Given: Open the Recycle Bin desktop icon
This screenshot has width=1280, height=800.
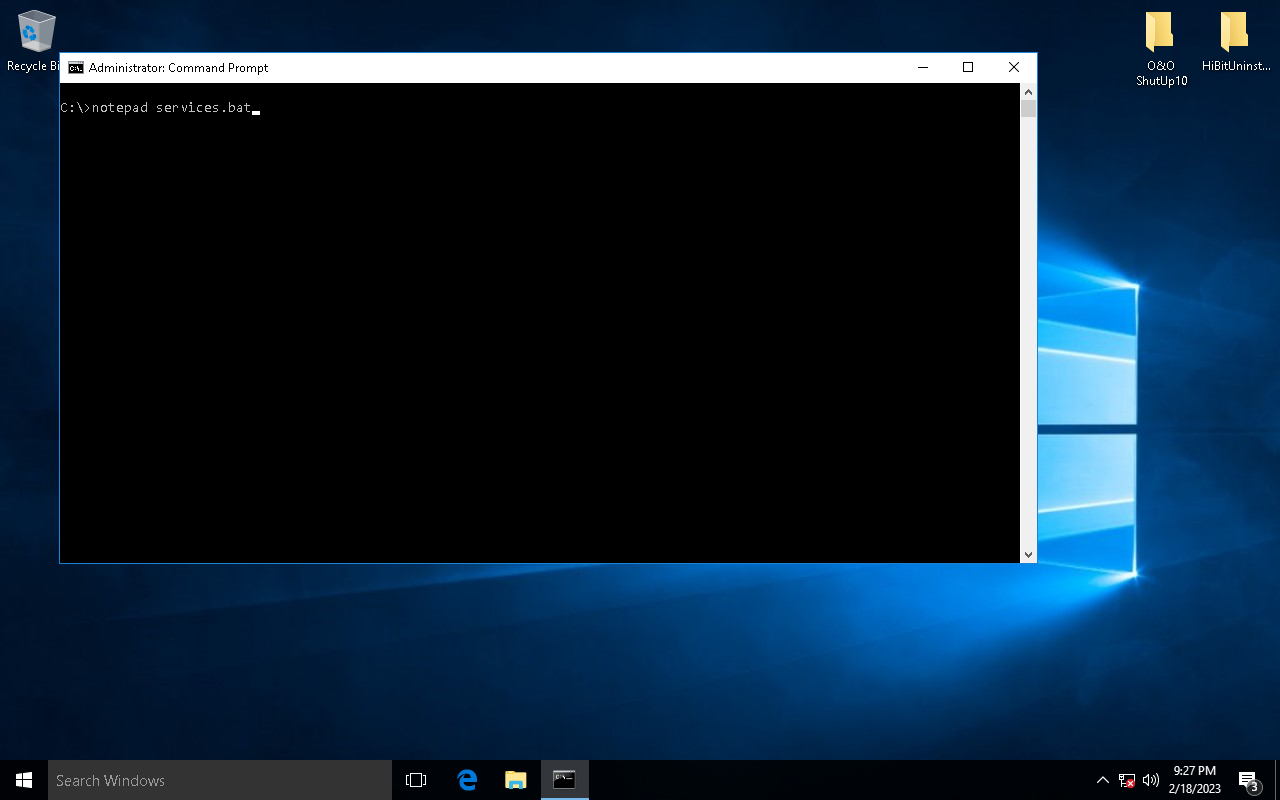Looking at the screenshot, I should coord(35,41).
